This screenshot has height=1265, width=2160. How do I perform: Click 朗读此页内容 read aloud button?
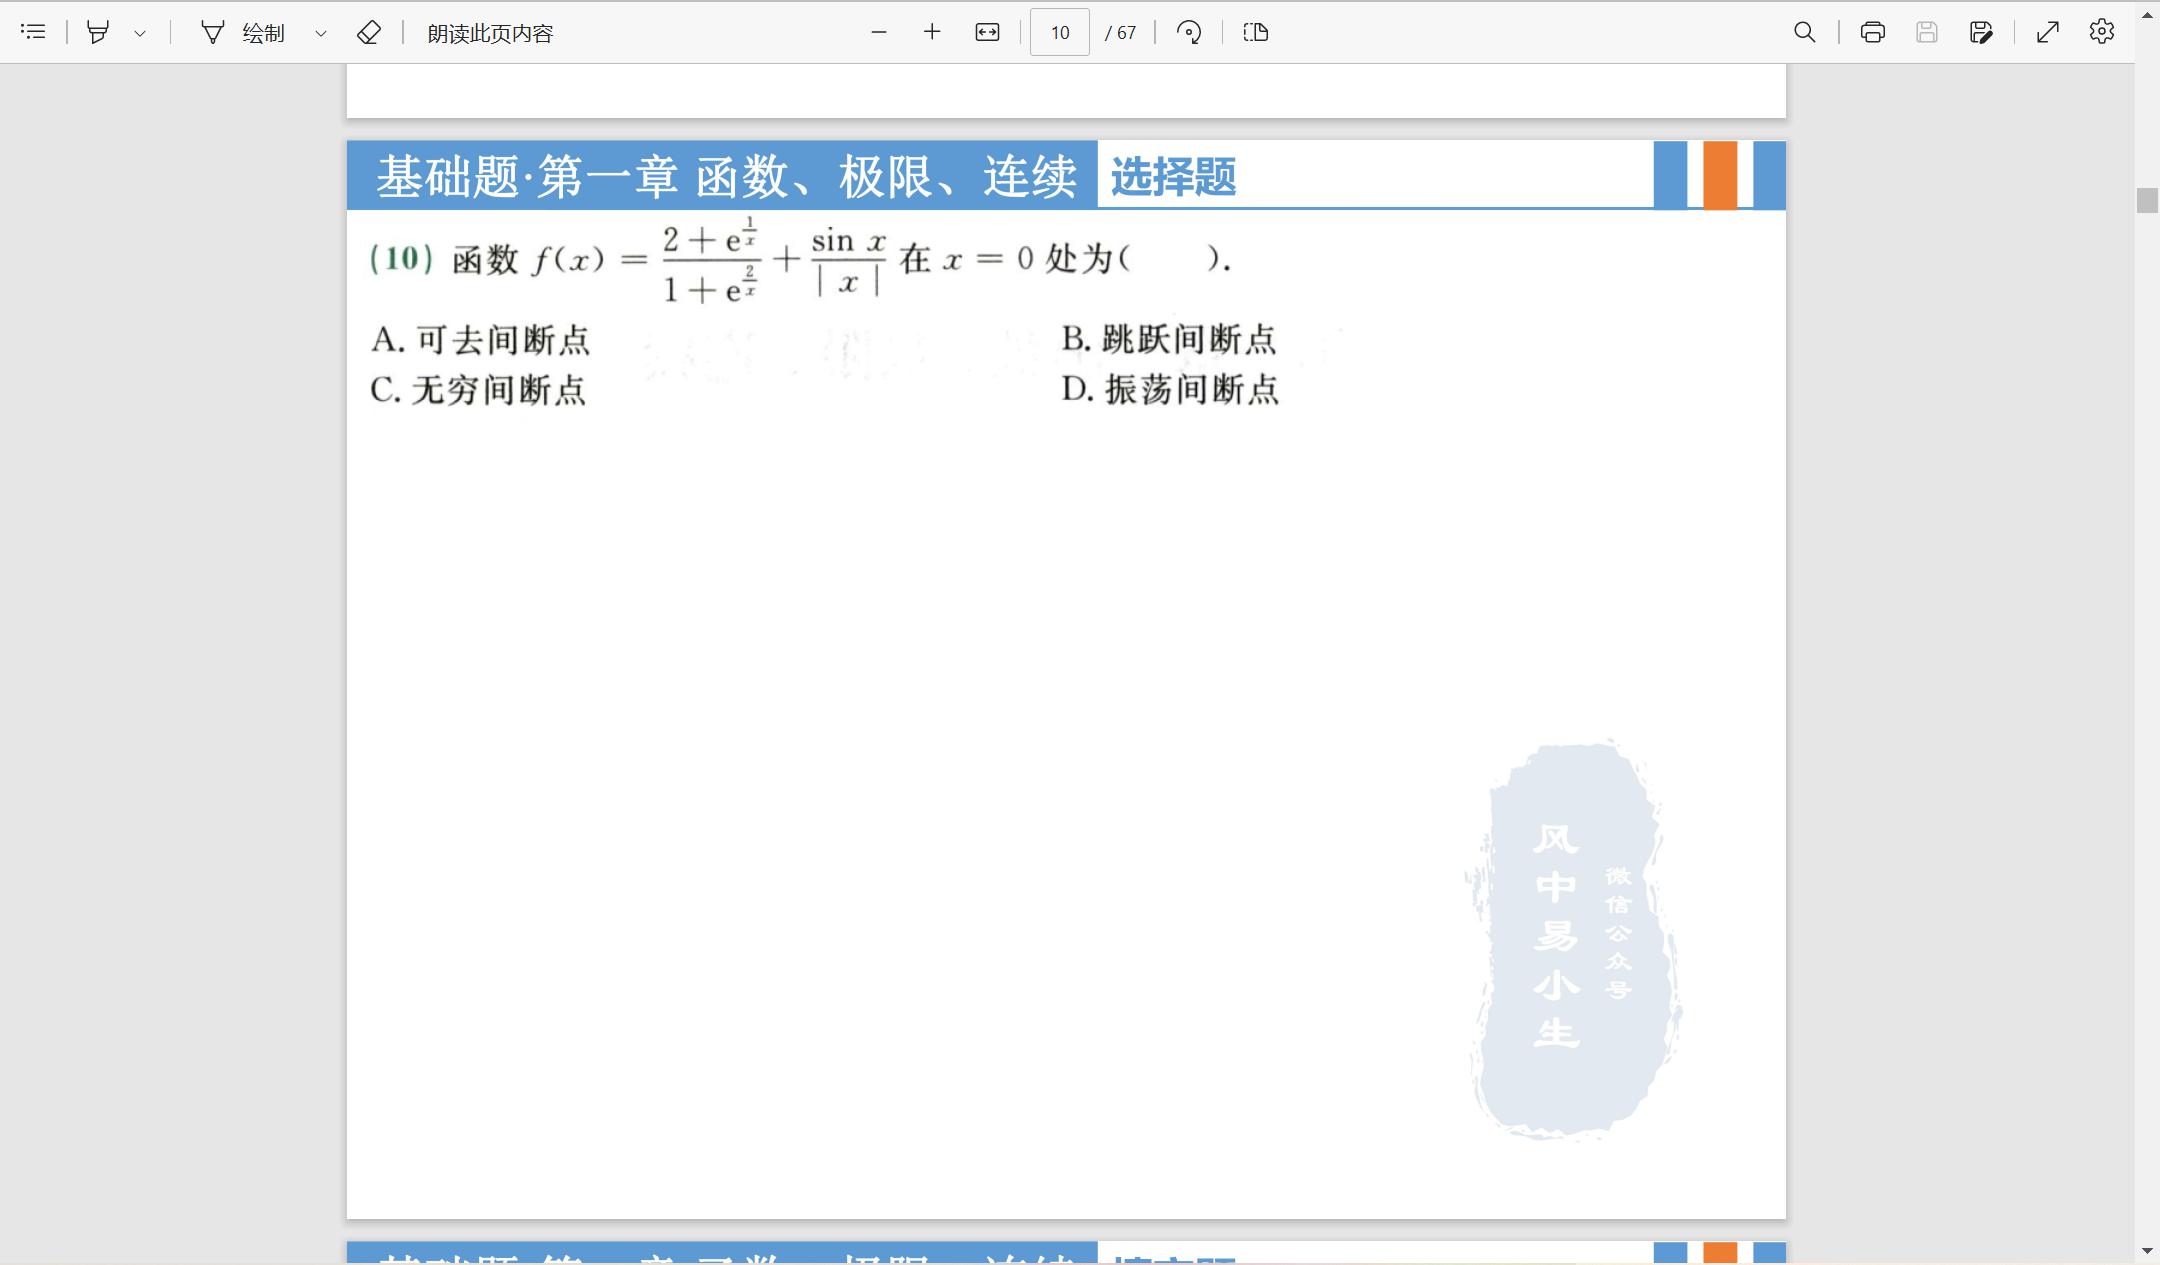(x=490, y=33)
